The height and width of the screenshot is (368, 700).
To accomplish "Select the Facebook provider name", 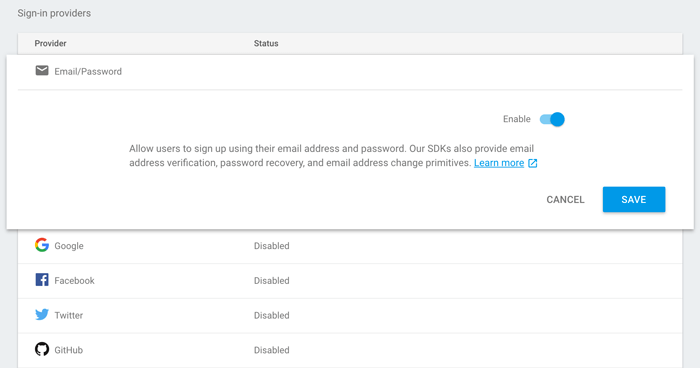I will (75, 280).
